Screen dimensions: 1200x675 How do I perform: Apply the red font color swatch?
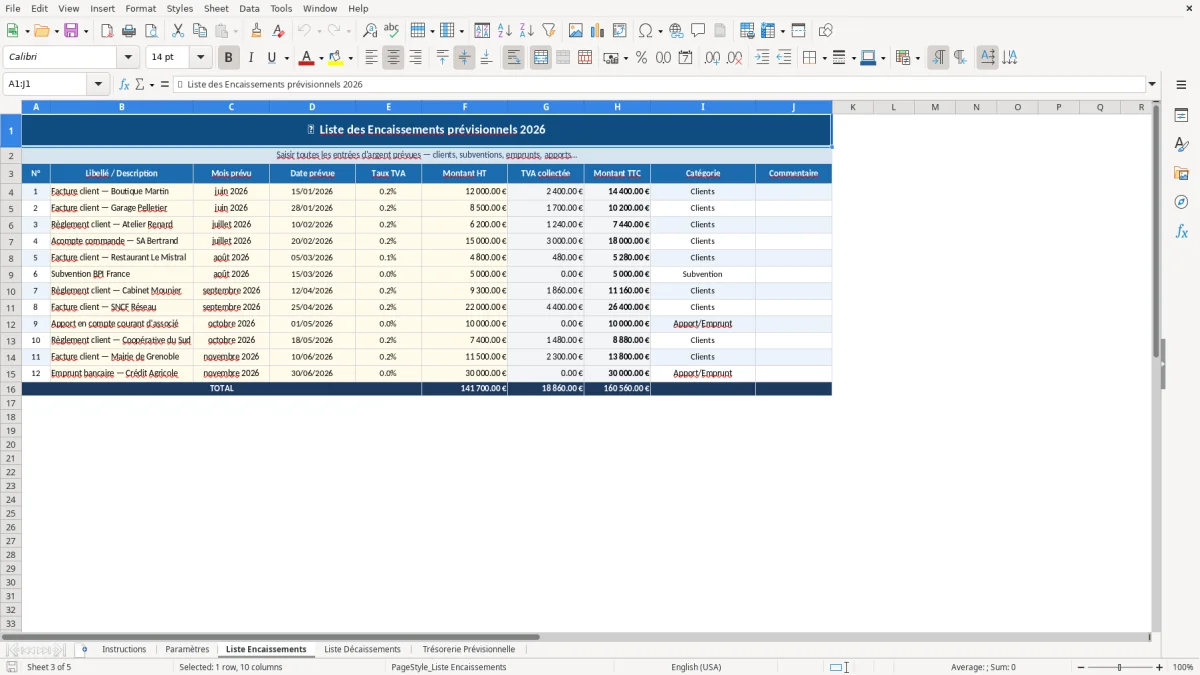307,58
